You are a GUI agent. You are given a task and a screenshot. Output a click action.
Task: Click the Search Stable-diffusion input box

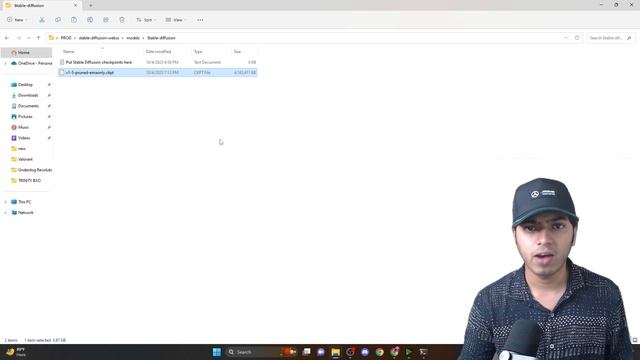611,38
